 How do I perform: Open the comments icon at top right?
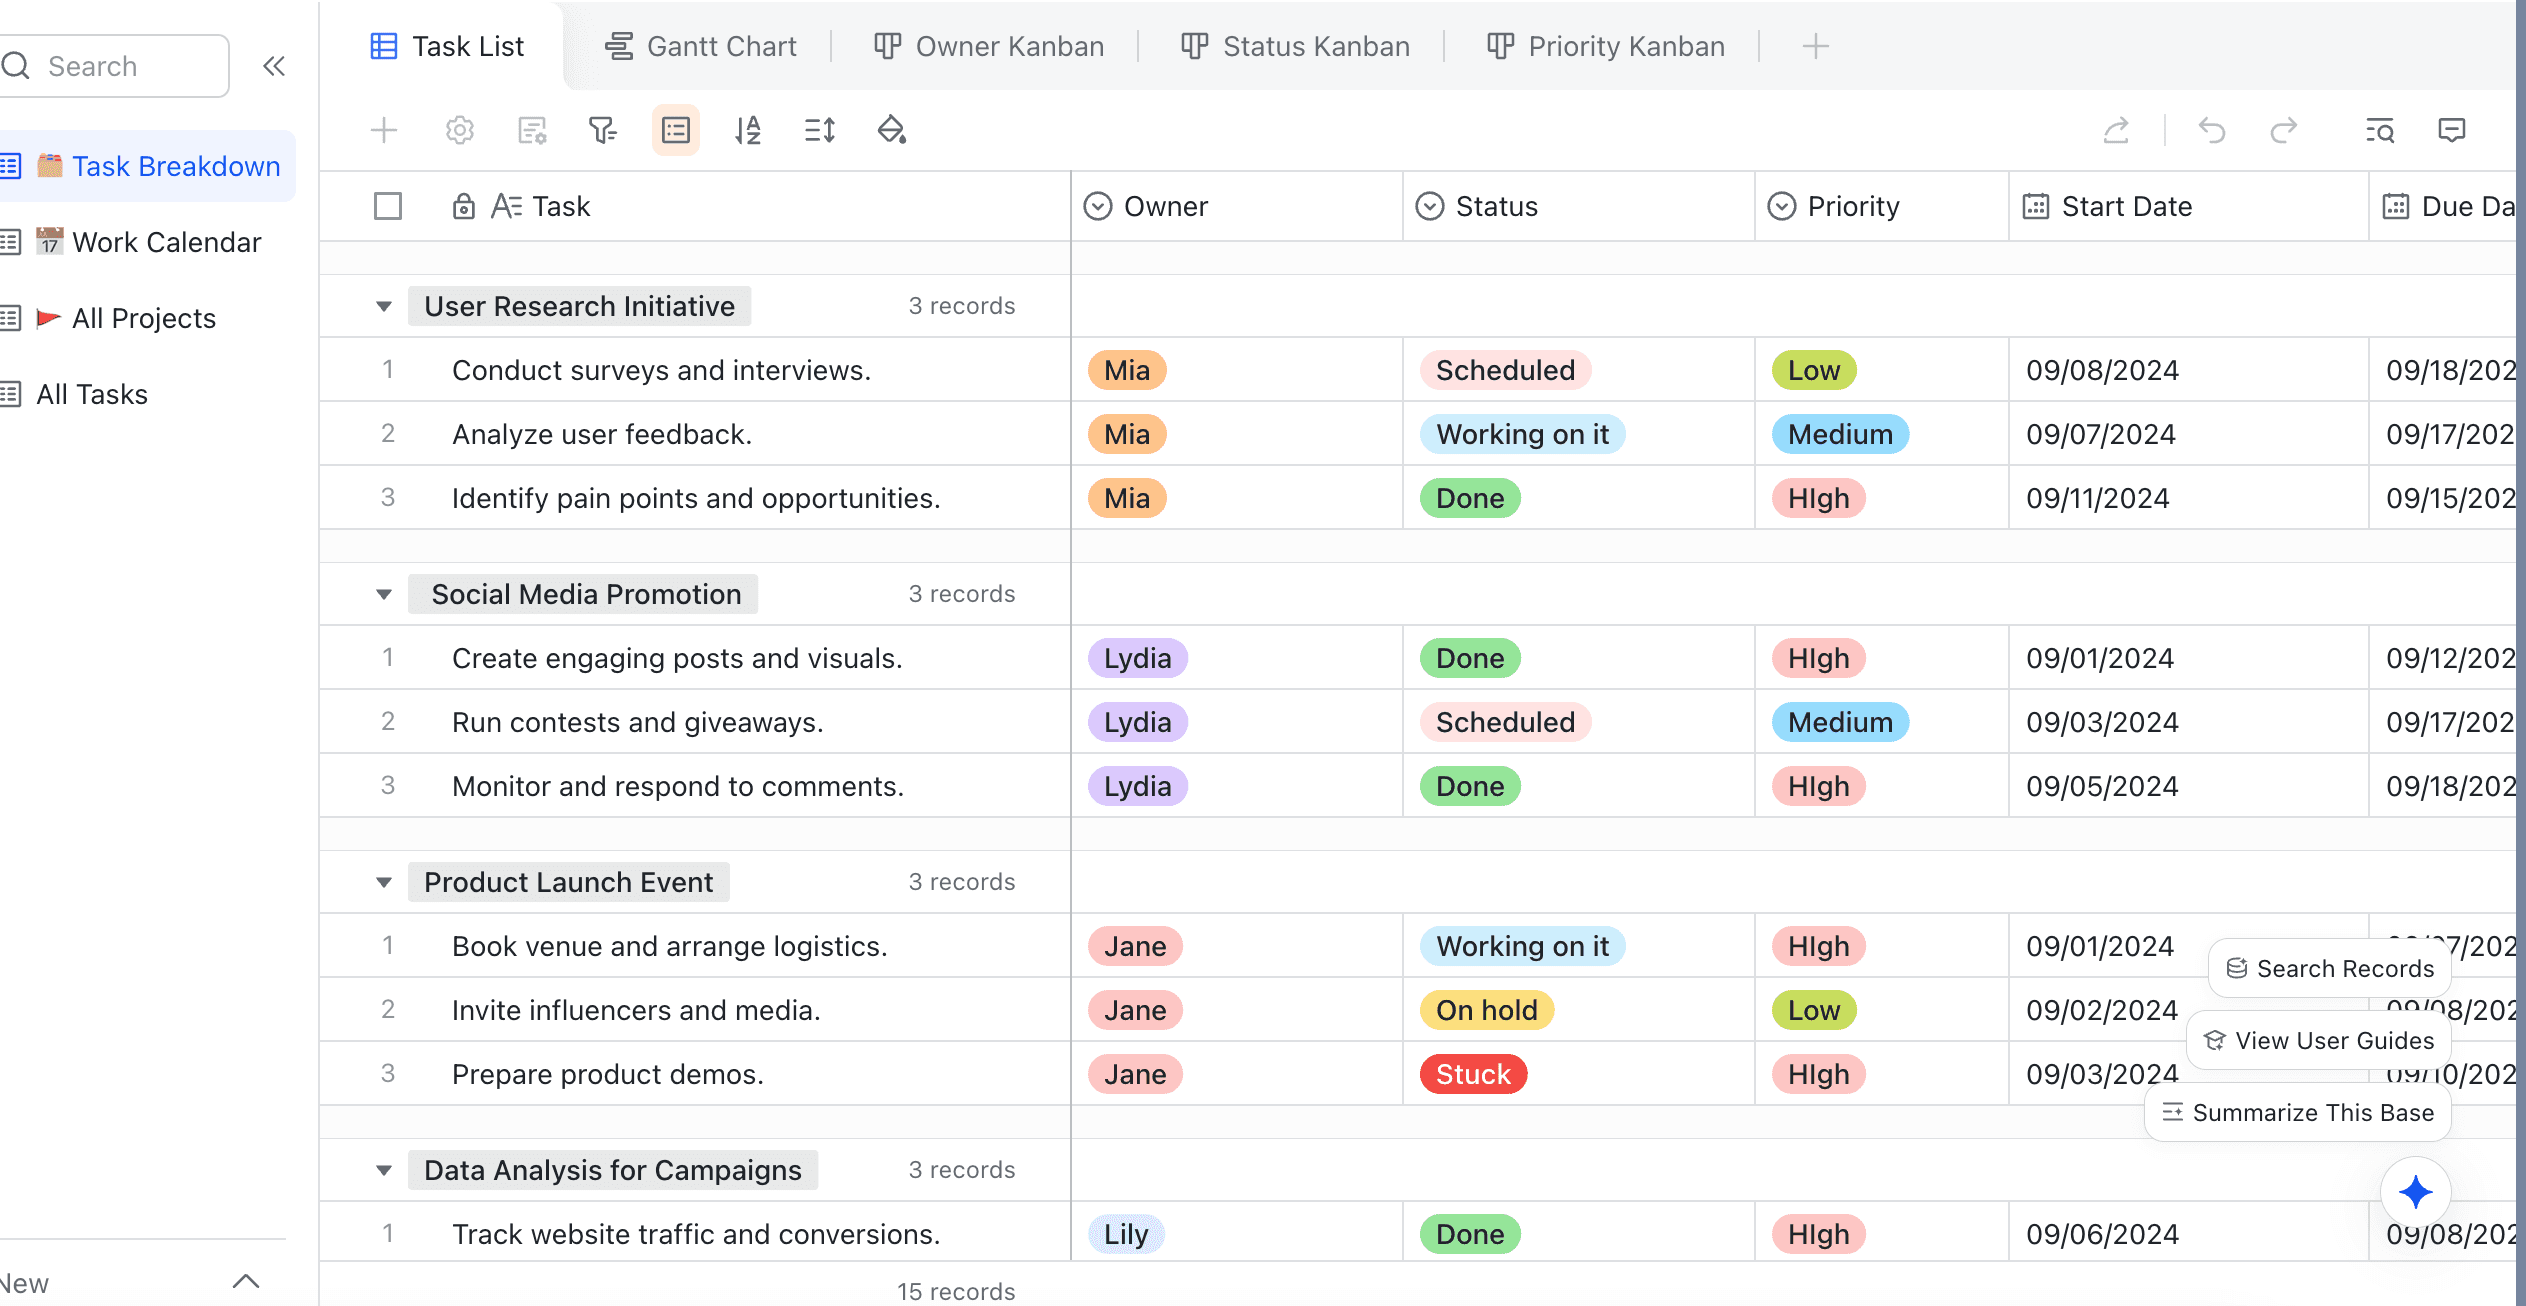pos(2452,130)
